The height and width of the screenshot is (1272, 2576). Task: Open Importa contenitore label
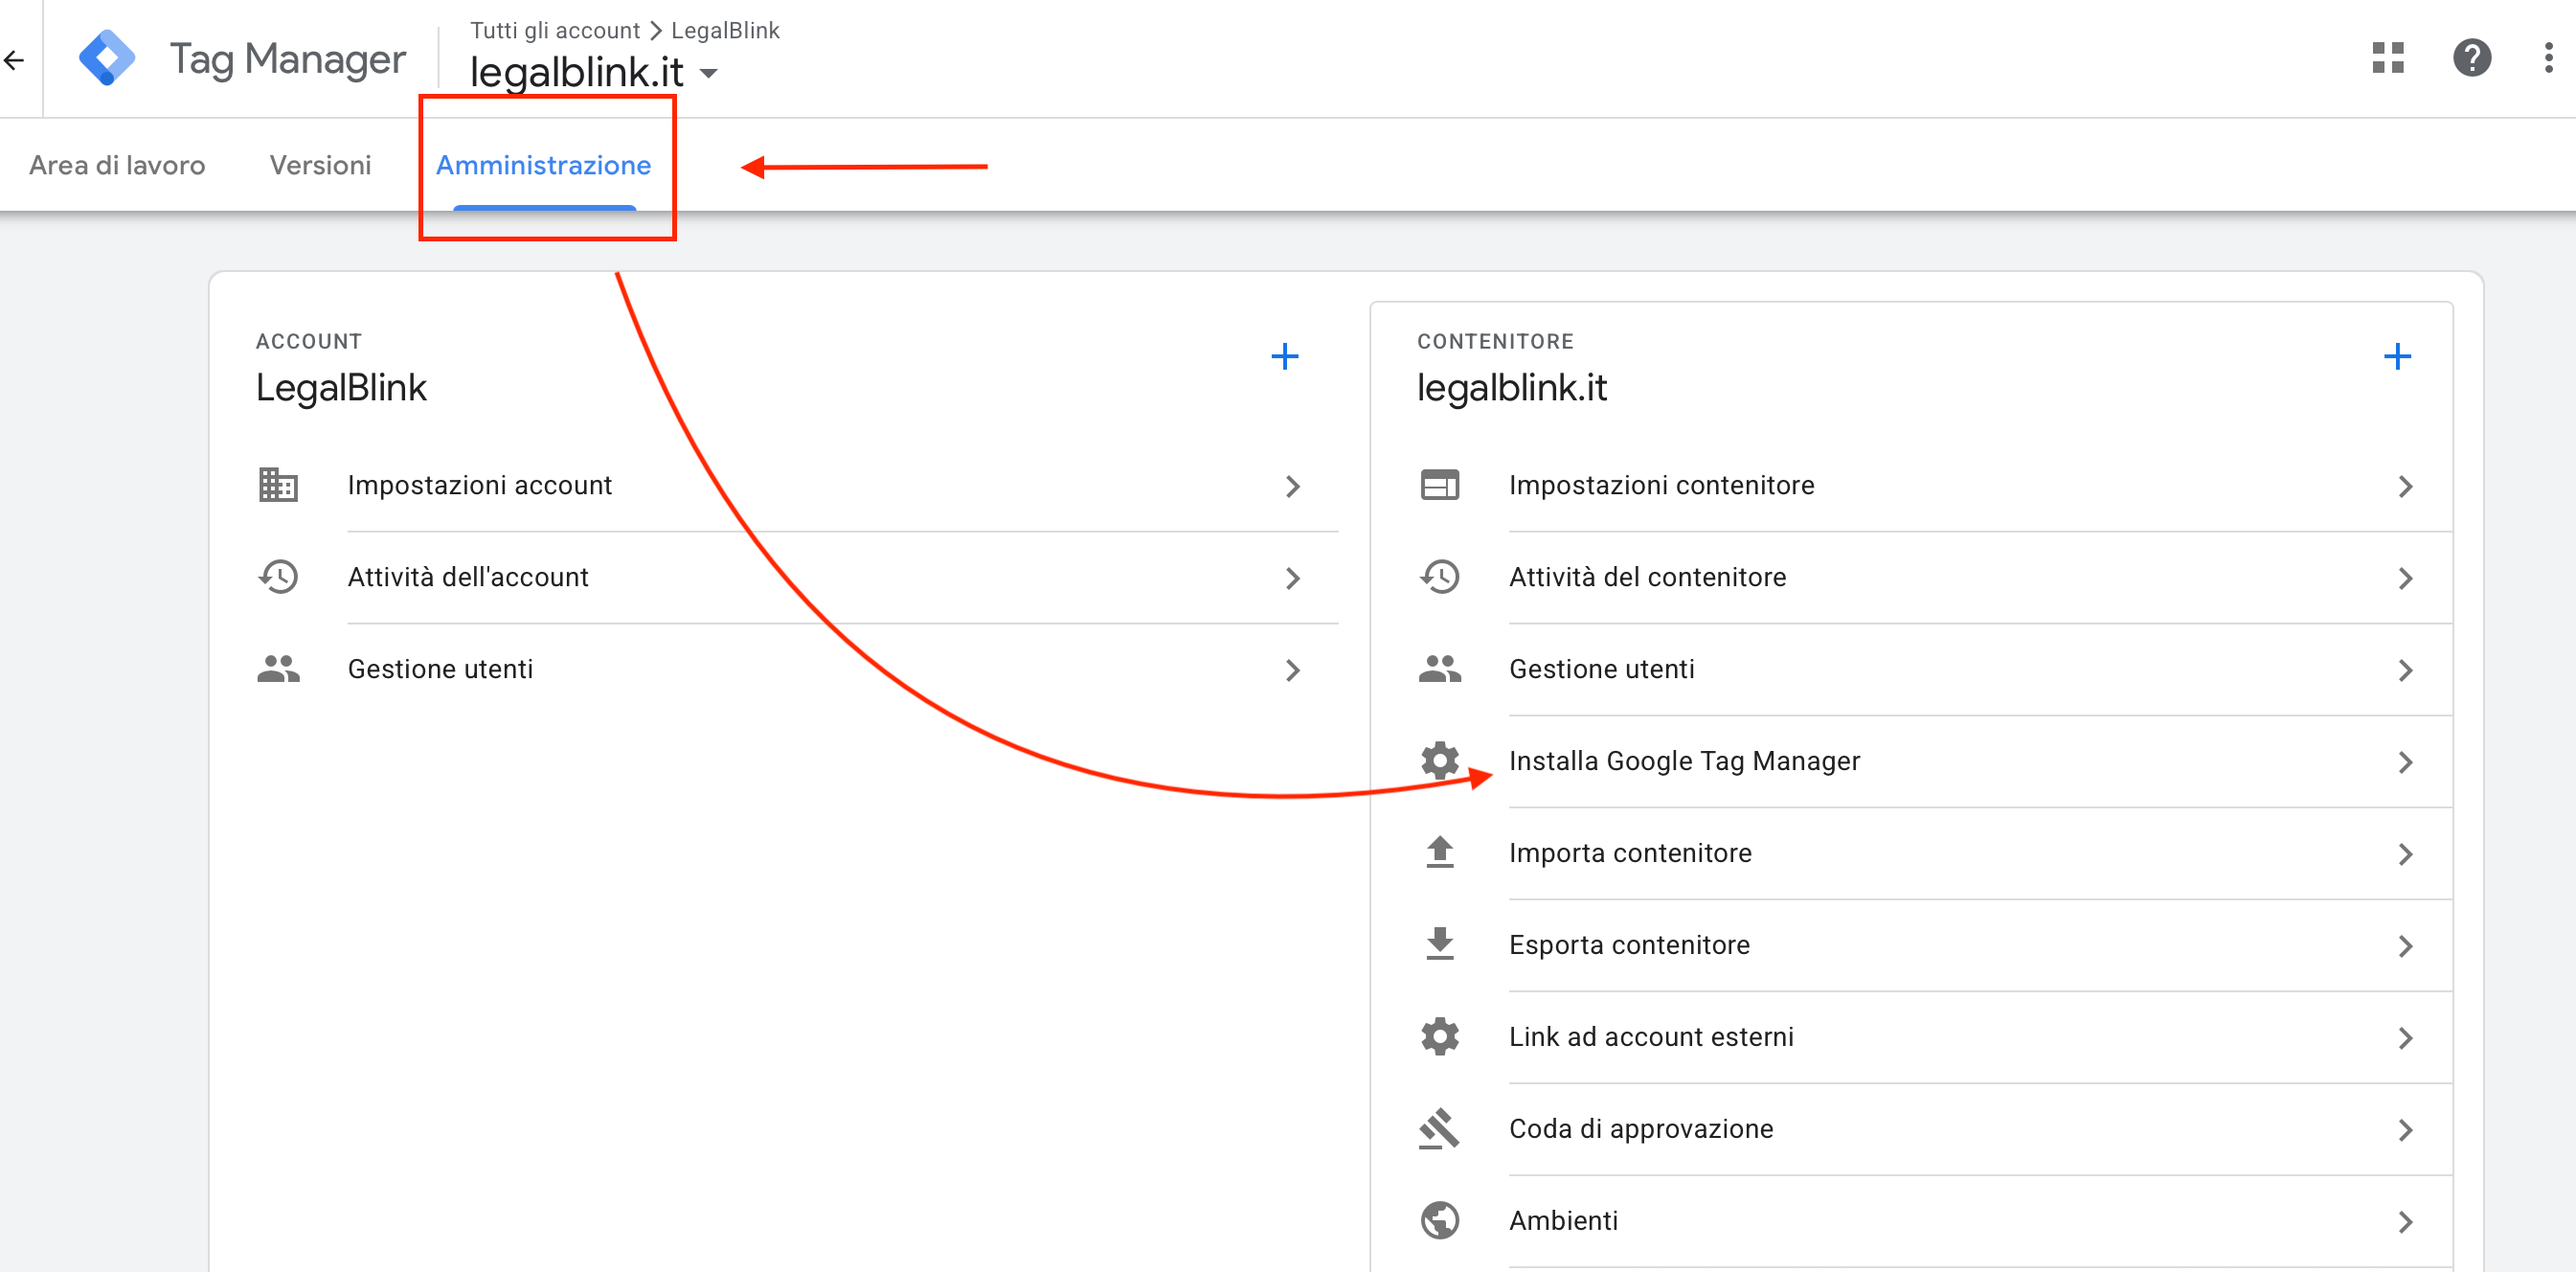[x=1630, y=853]
